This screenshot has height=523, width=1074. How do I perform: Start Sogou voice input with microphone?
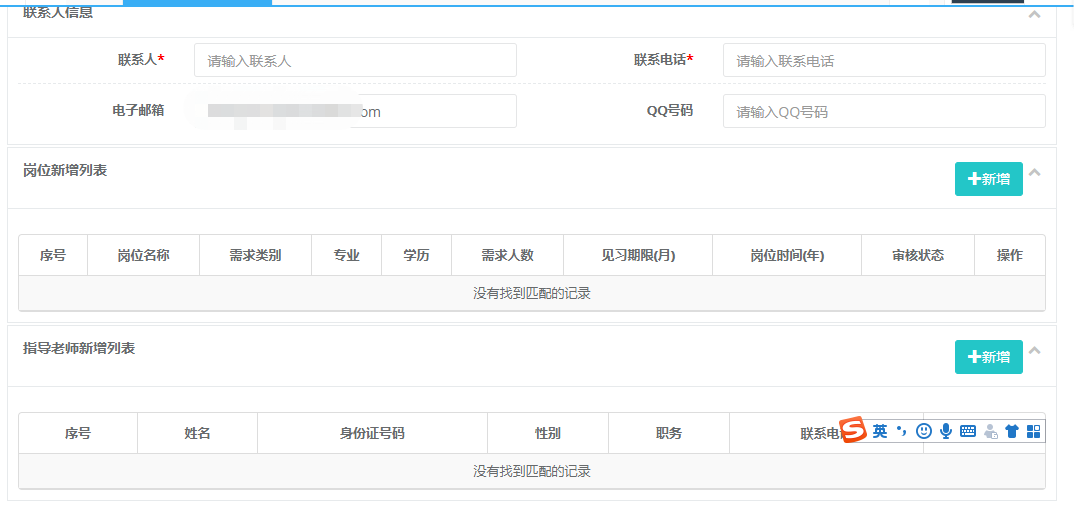click(945, 431)
